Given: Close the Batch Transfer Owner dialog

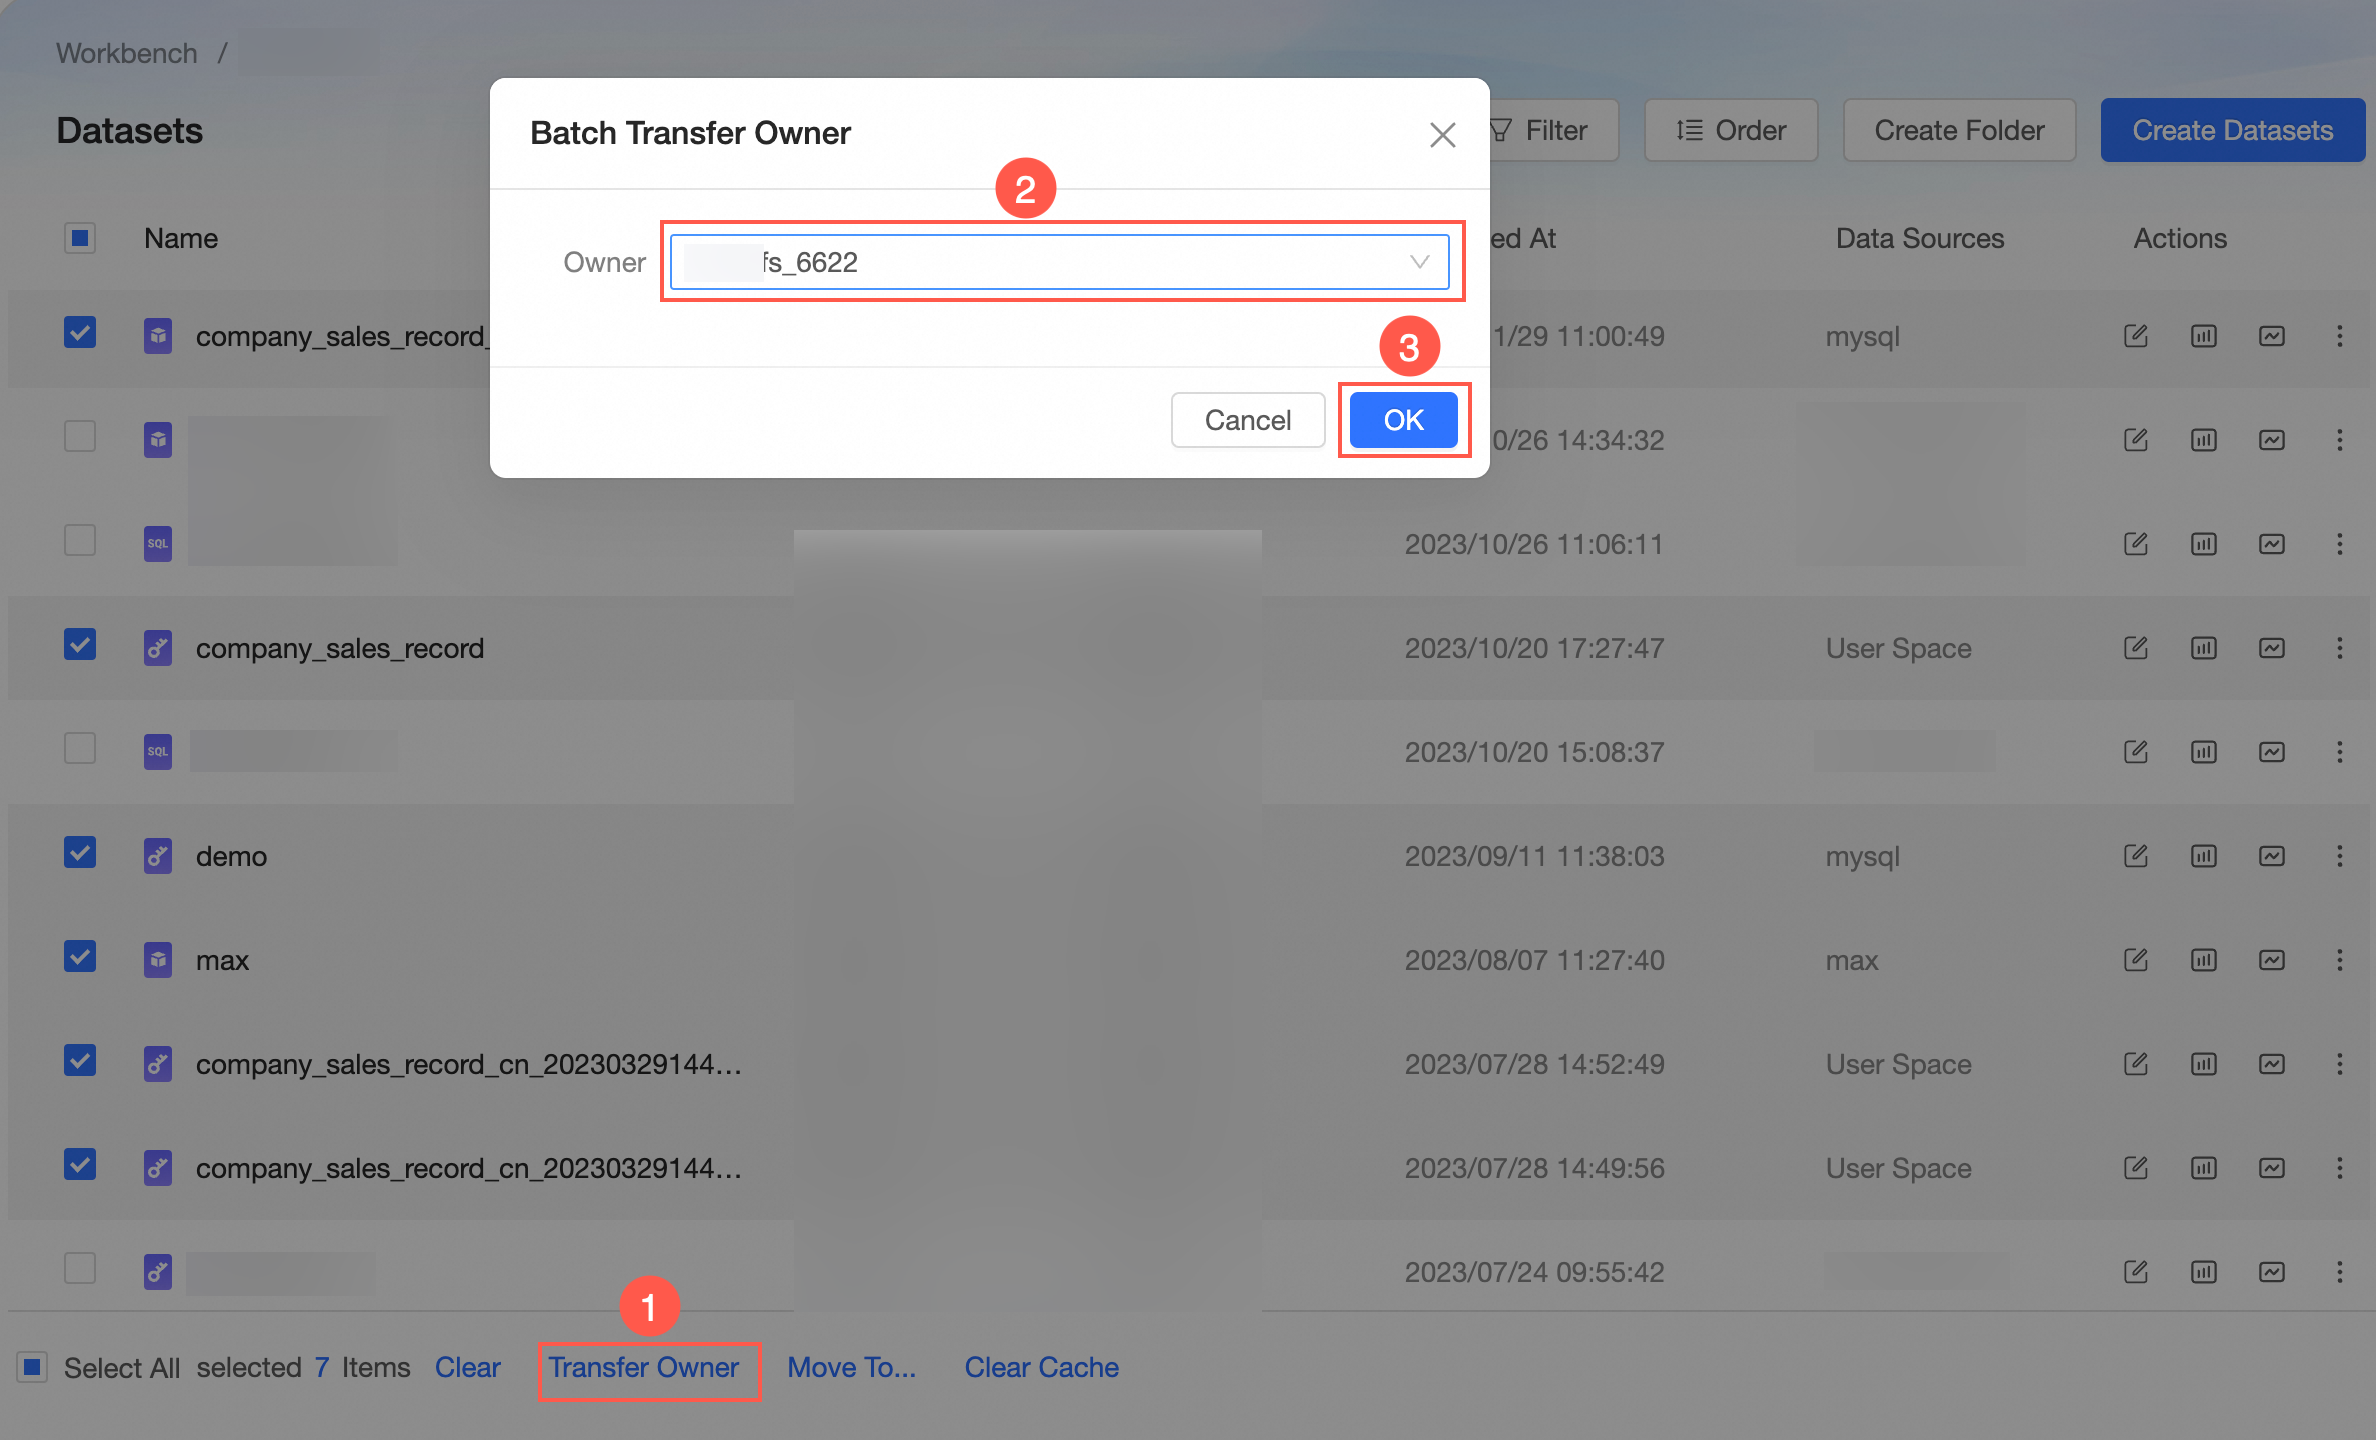Looking at the screenshot, I should 1442,134.
